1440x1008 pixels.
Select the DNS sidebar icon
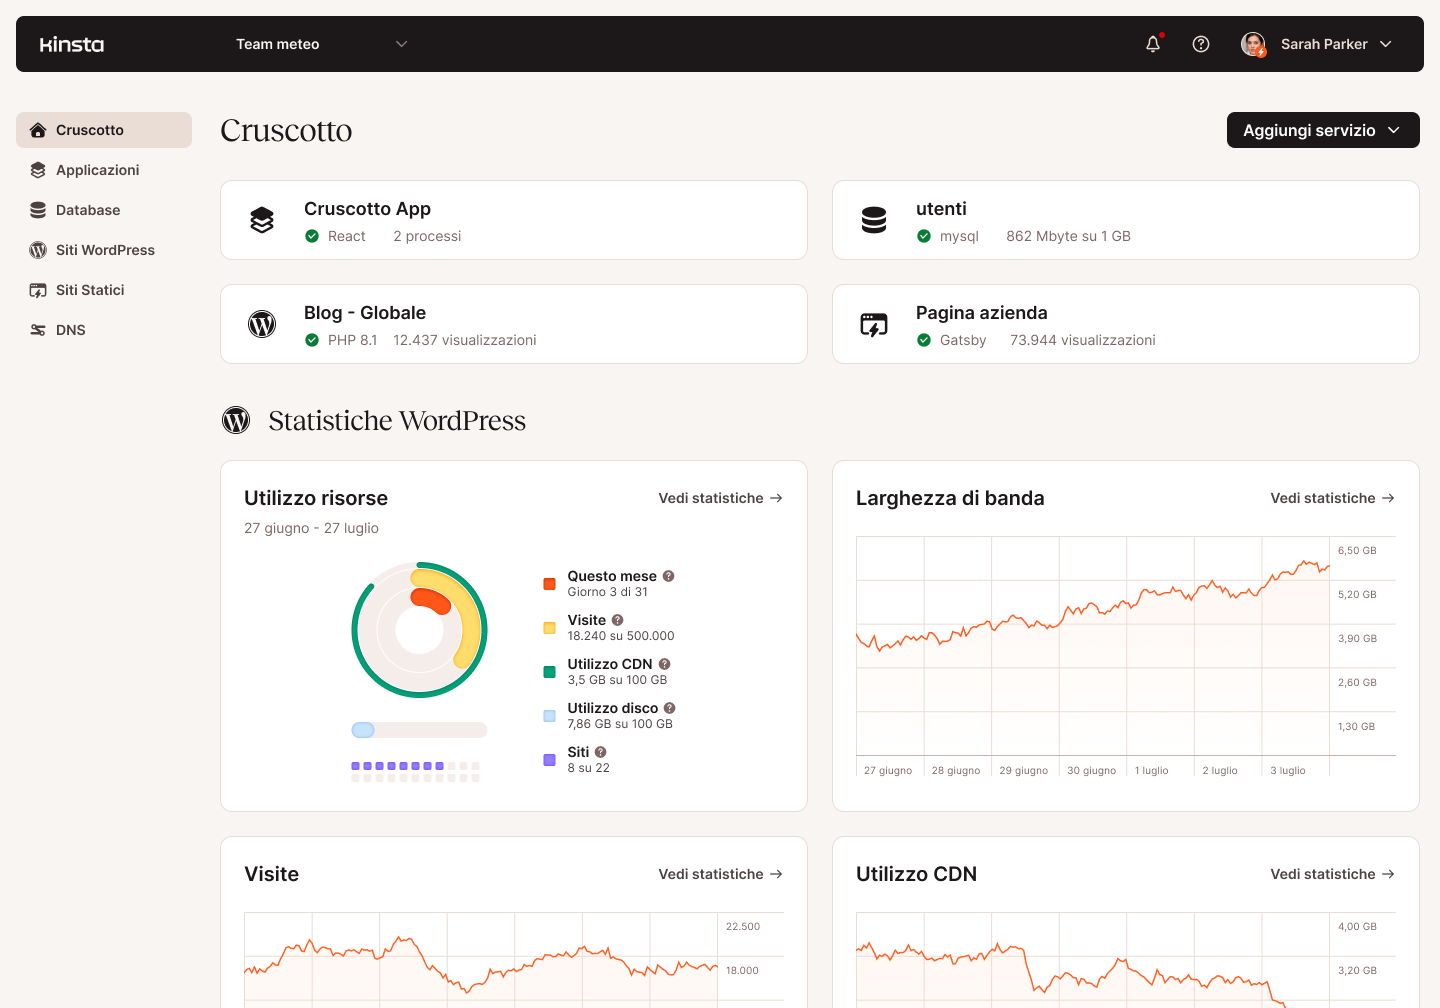point(38,330)
